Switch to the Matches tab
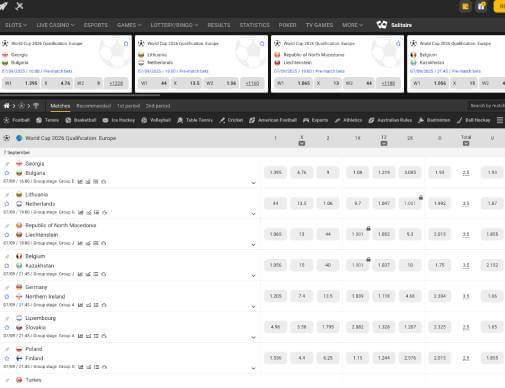The width and height of the screenshot is (505, 388). (x=60, y=106)
